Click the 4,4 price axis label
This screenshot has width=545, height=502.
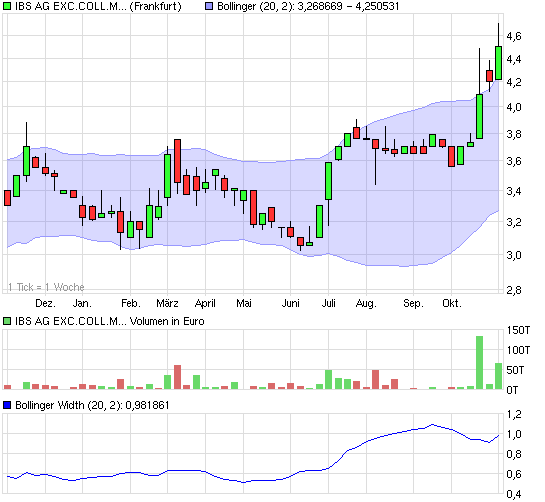[x=514, y=59]
